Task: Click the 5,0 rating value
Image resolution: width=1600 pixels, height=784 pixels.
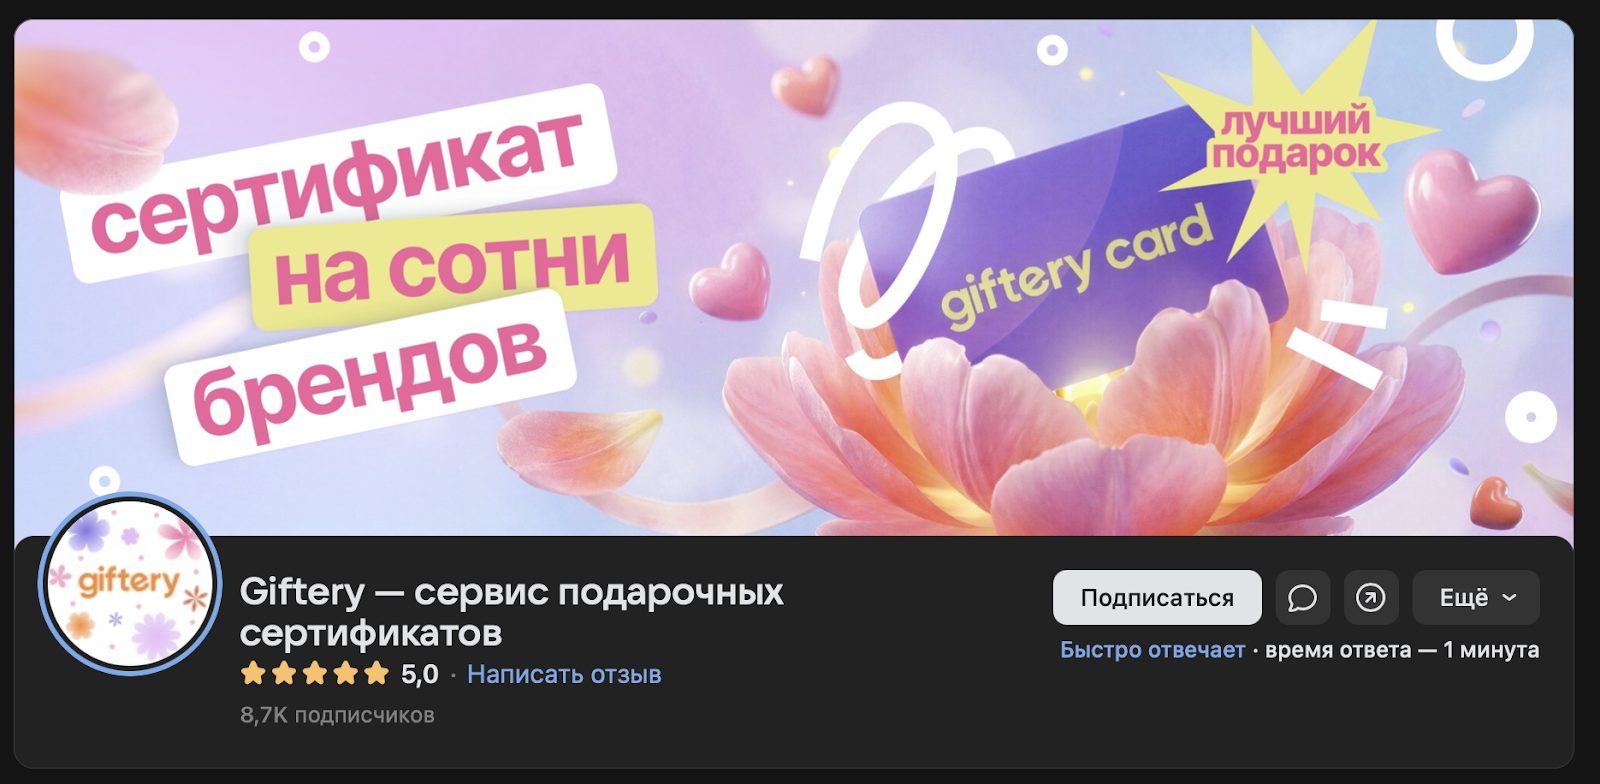Action: [x=420, y=674]
